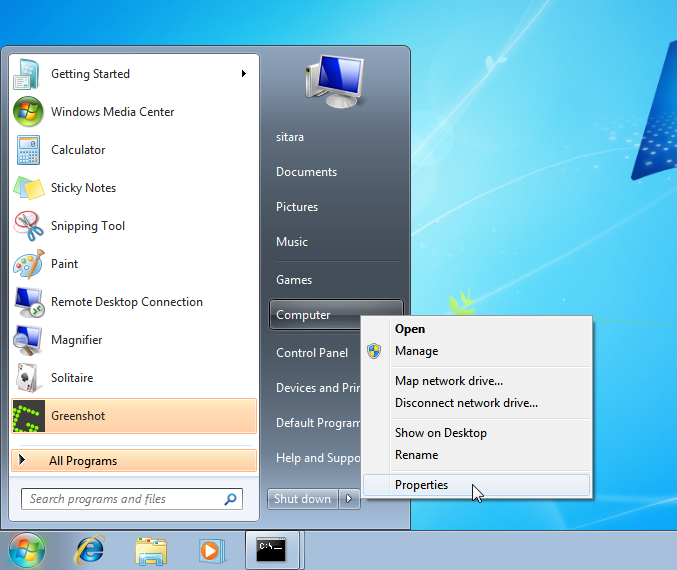Open Internet Explorer from the taskbar
Screen dimensions: 677x570
tap(90, 550)
